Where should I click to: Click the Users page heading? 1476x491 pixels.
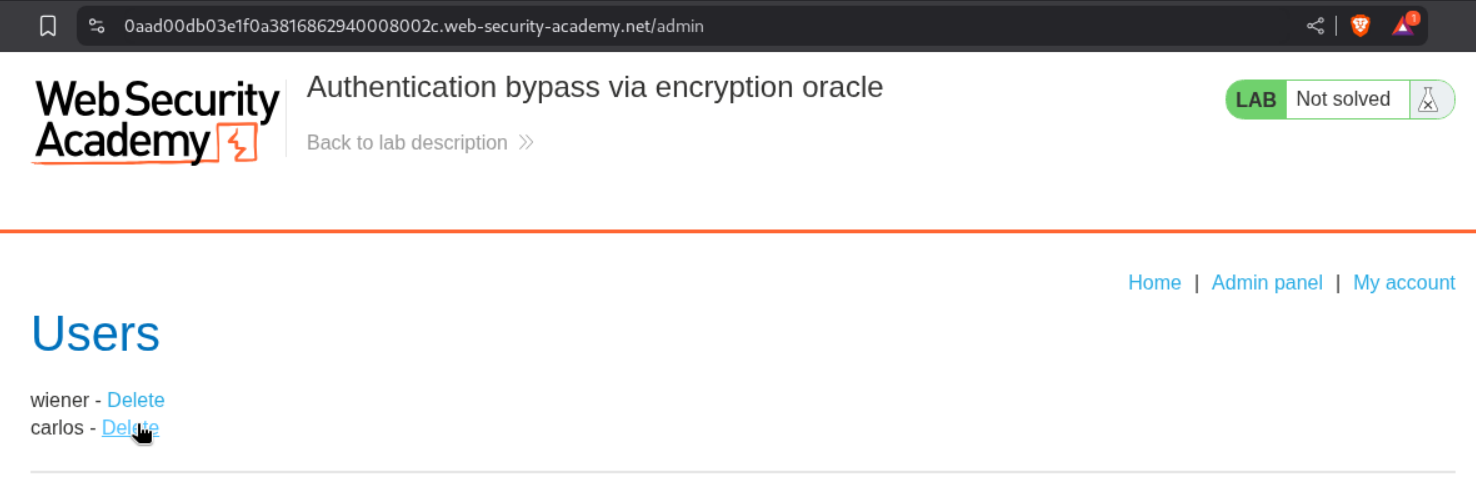coord(96,333)
